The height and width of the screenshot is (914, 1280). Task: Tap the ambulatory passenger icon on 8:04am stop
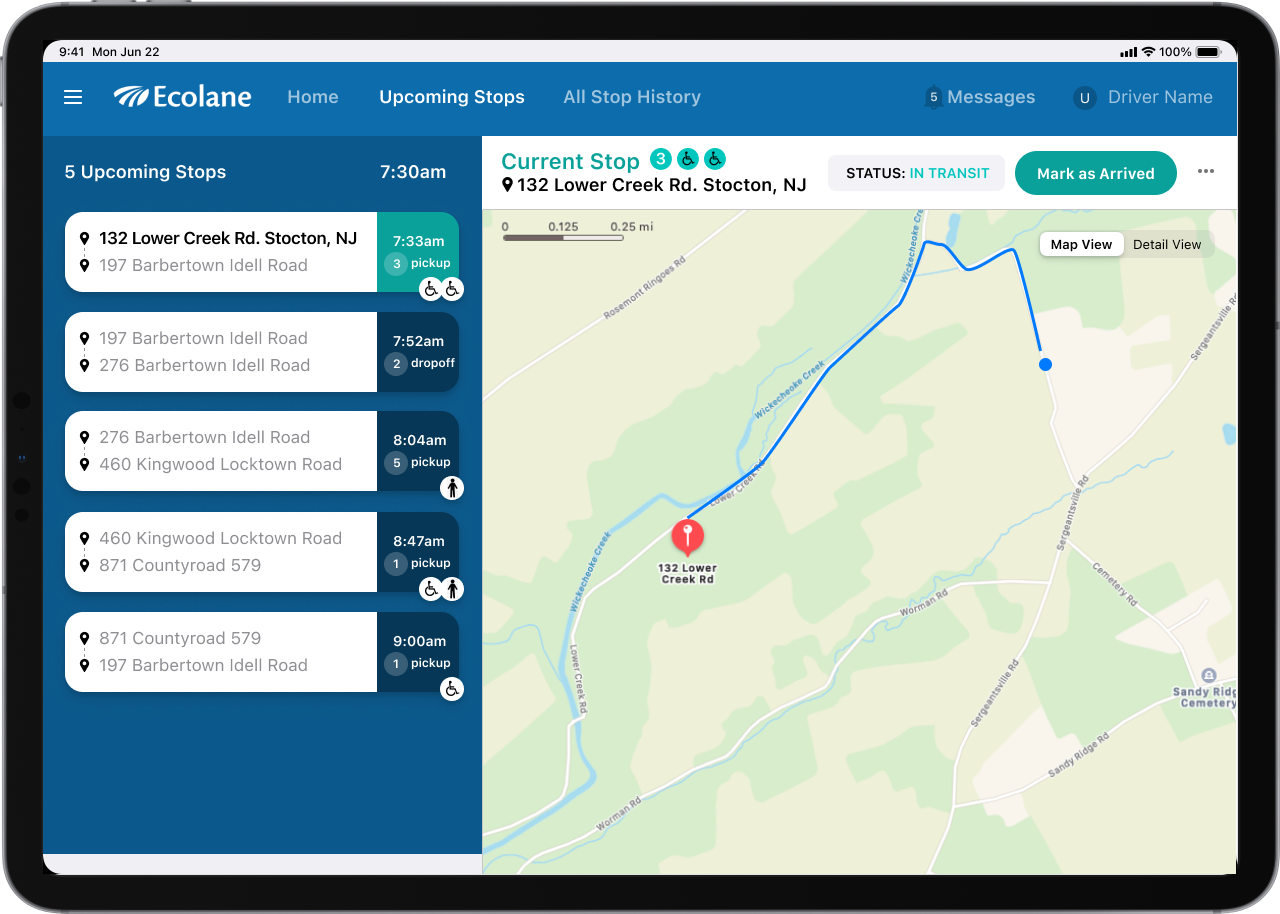[x=452, y=488]
